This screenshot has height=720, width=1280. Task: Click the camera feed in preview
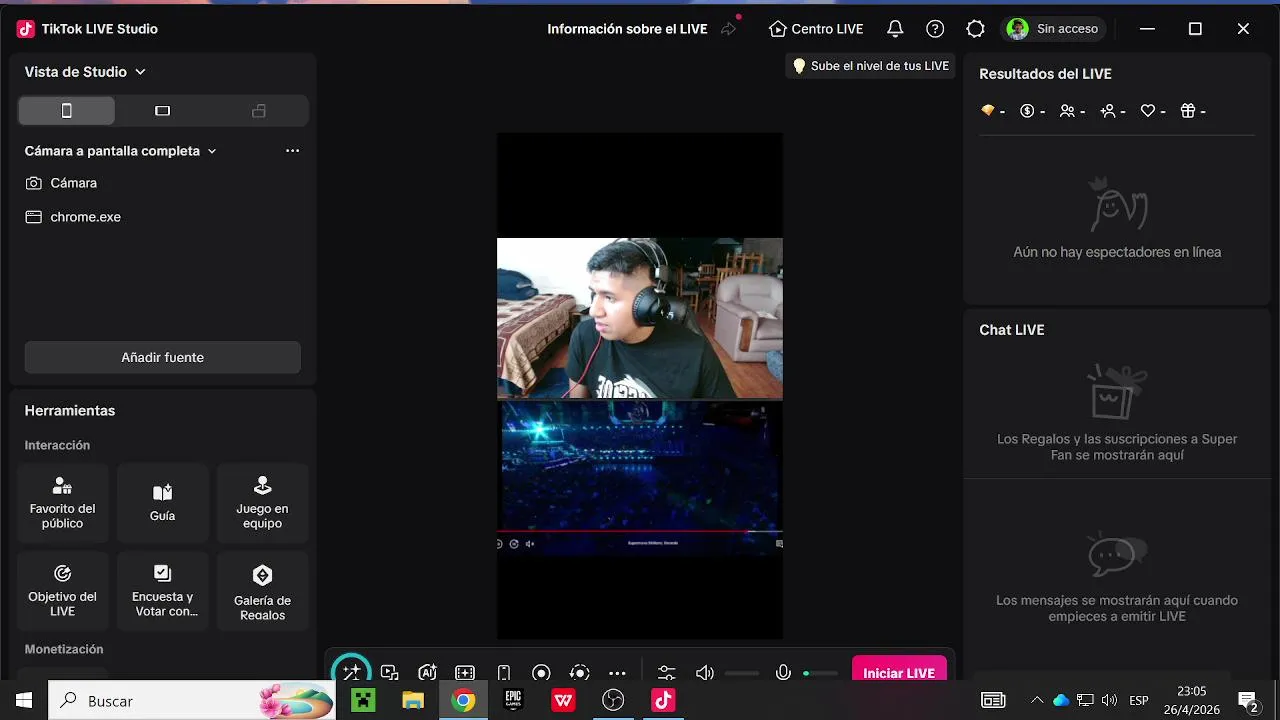tap(640, 318)
